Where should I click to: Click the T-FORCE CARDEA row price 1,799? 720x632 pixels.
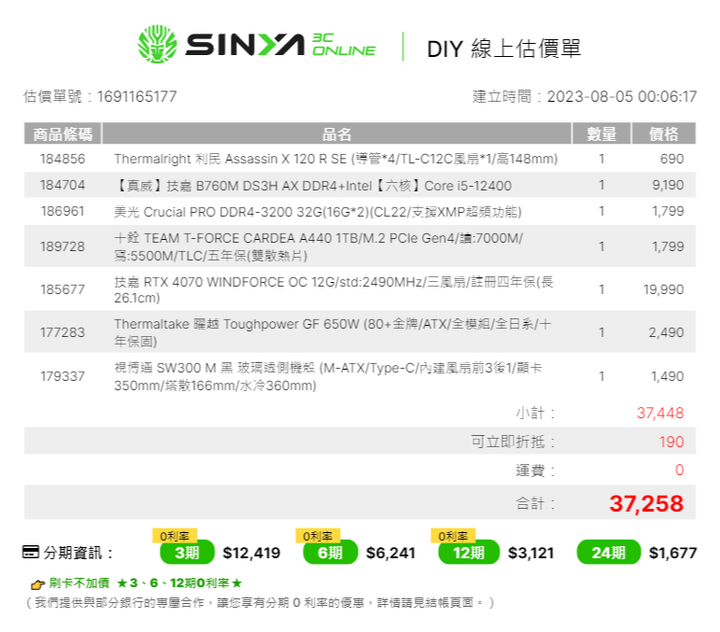668,247
